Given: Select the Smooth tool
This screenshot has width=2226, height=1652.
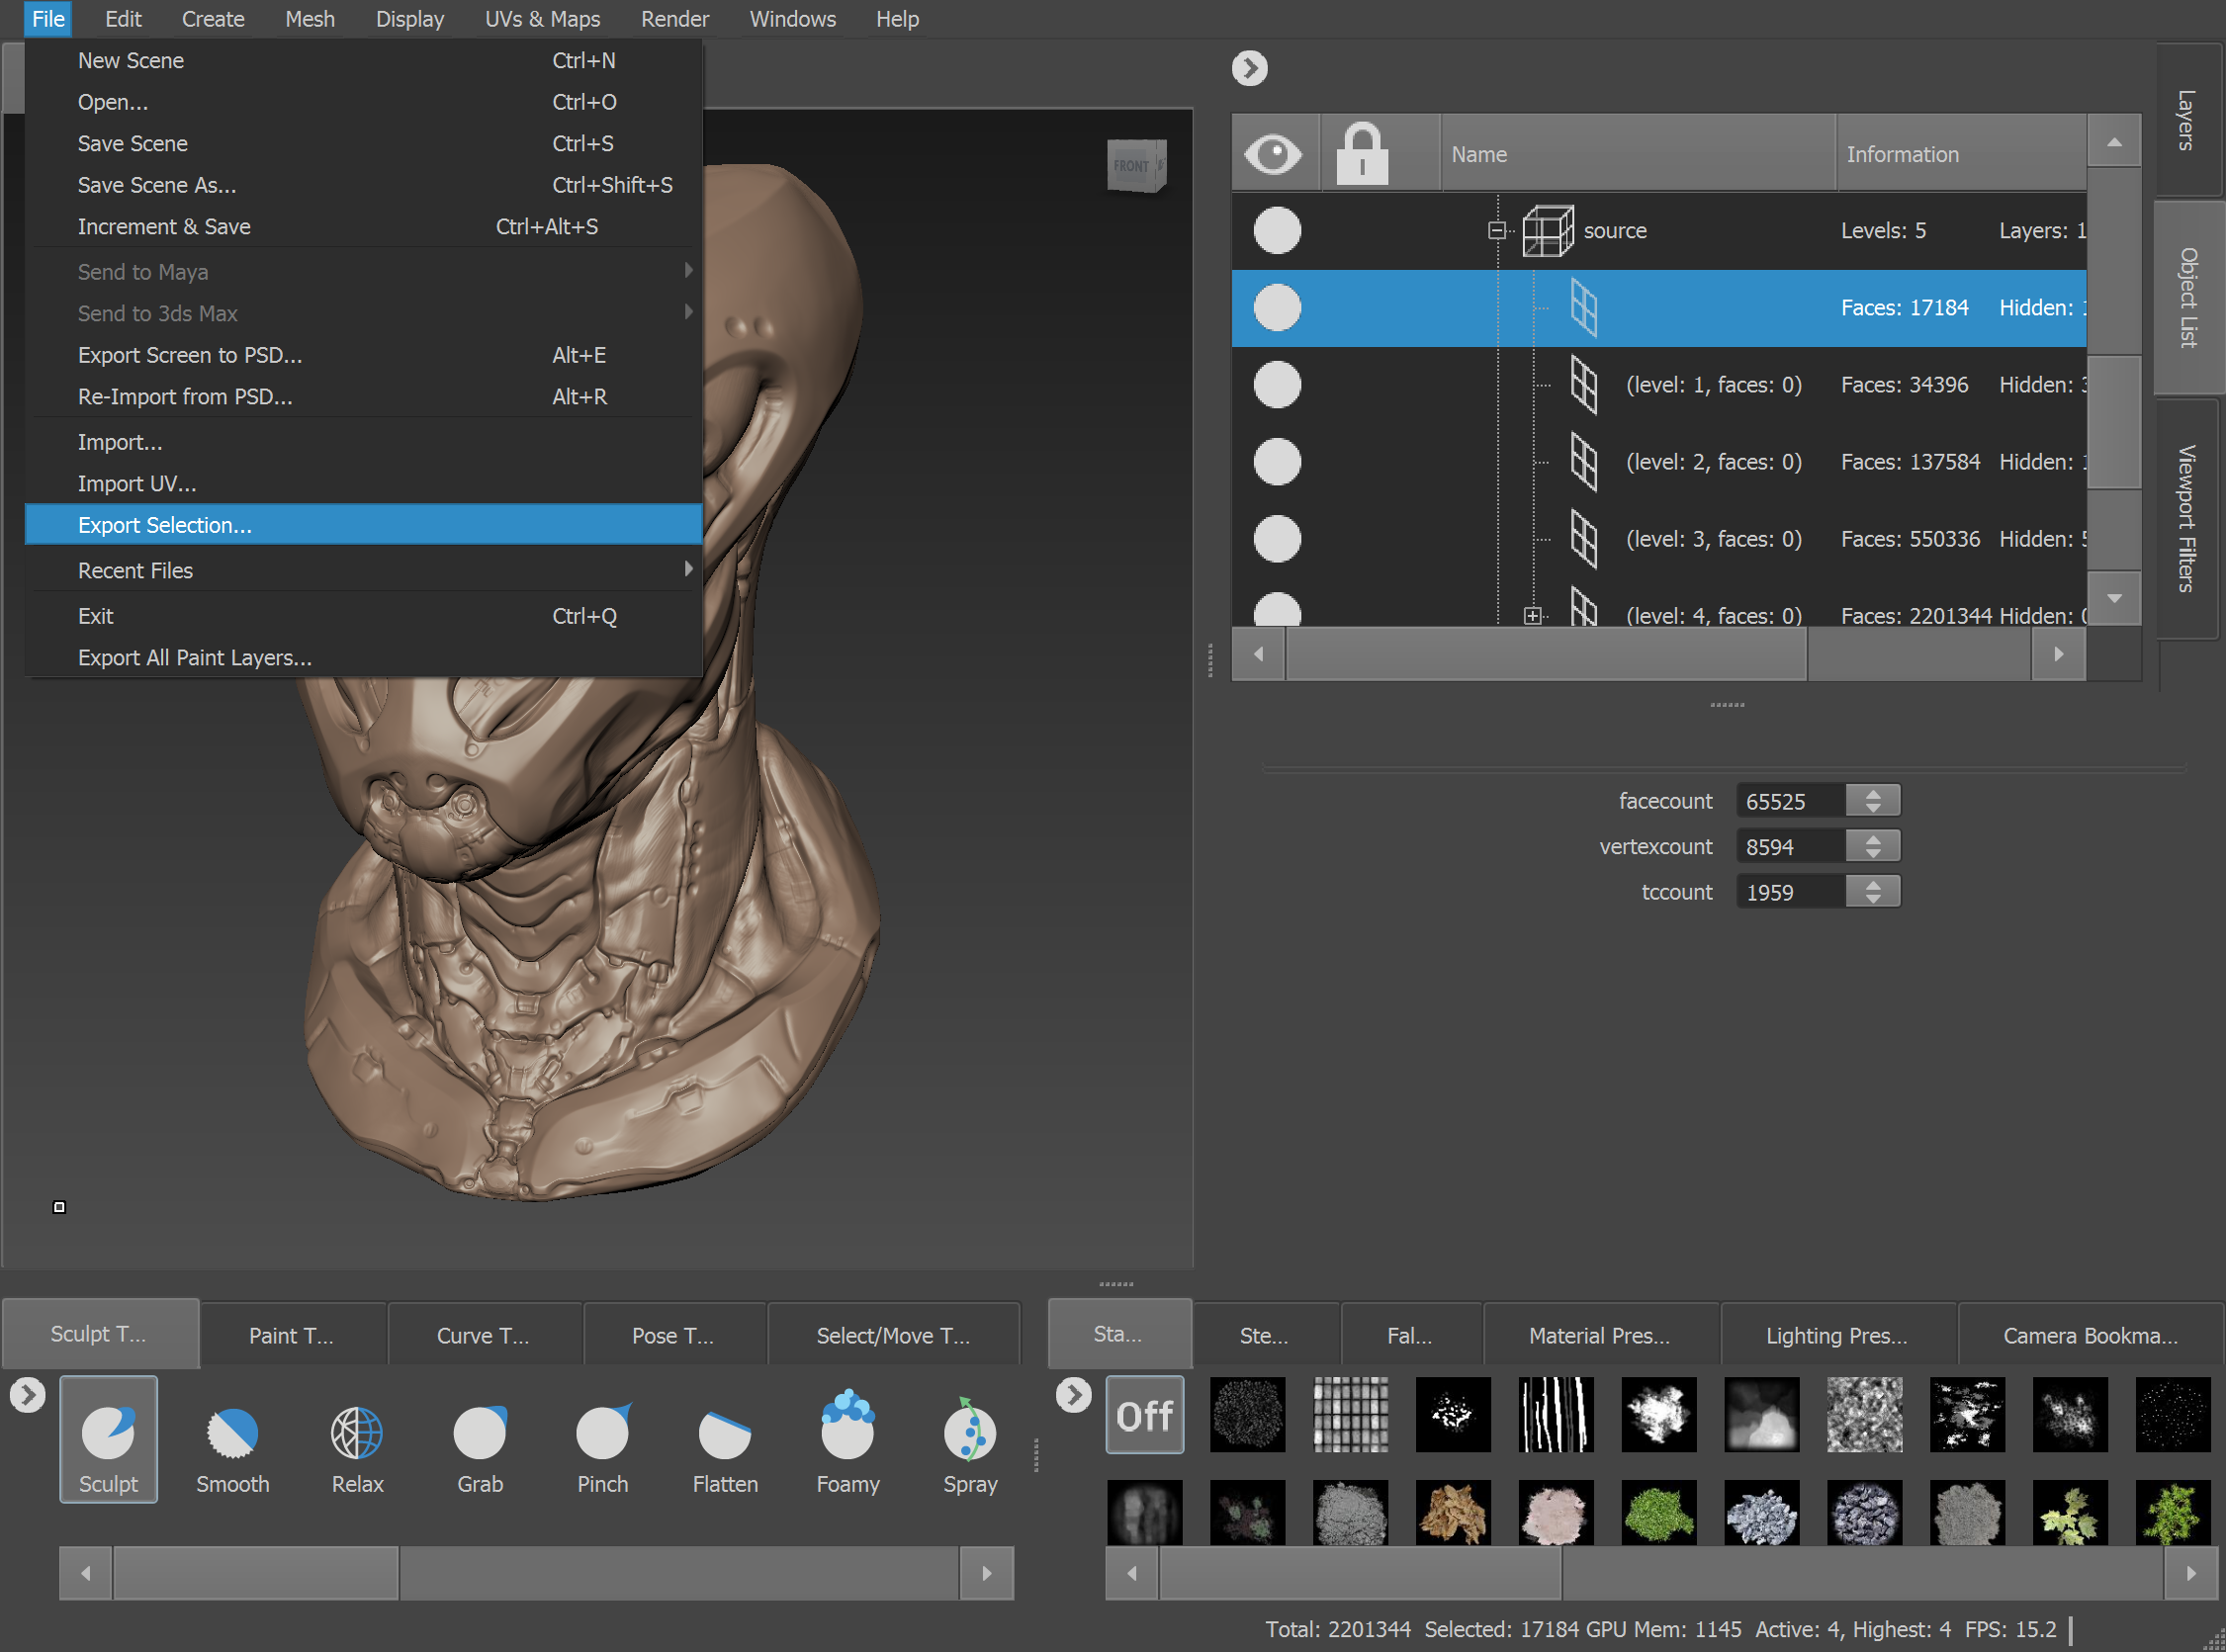Looking at the screenshot, I should click(x=232, y=1440).
